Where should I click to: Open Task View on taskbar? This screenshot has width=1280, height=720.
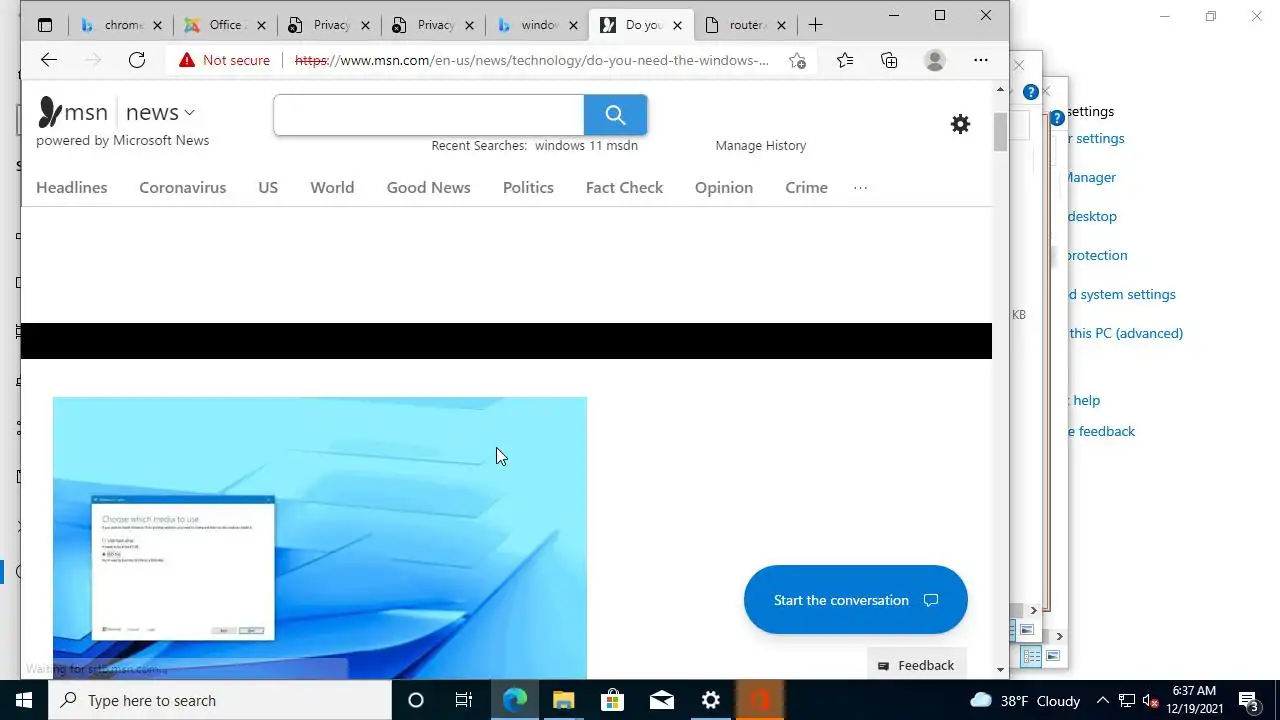(x=464, y=700)
